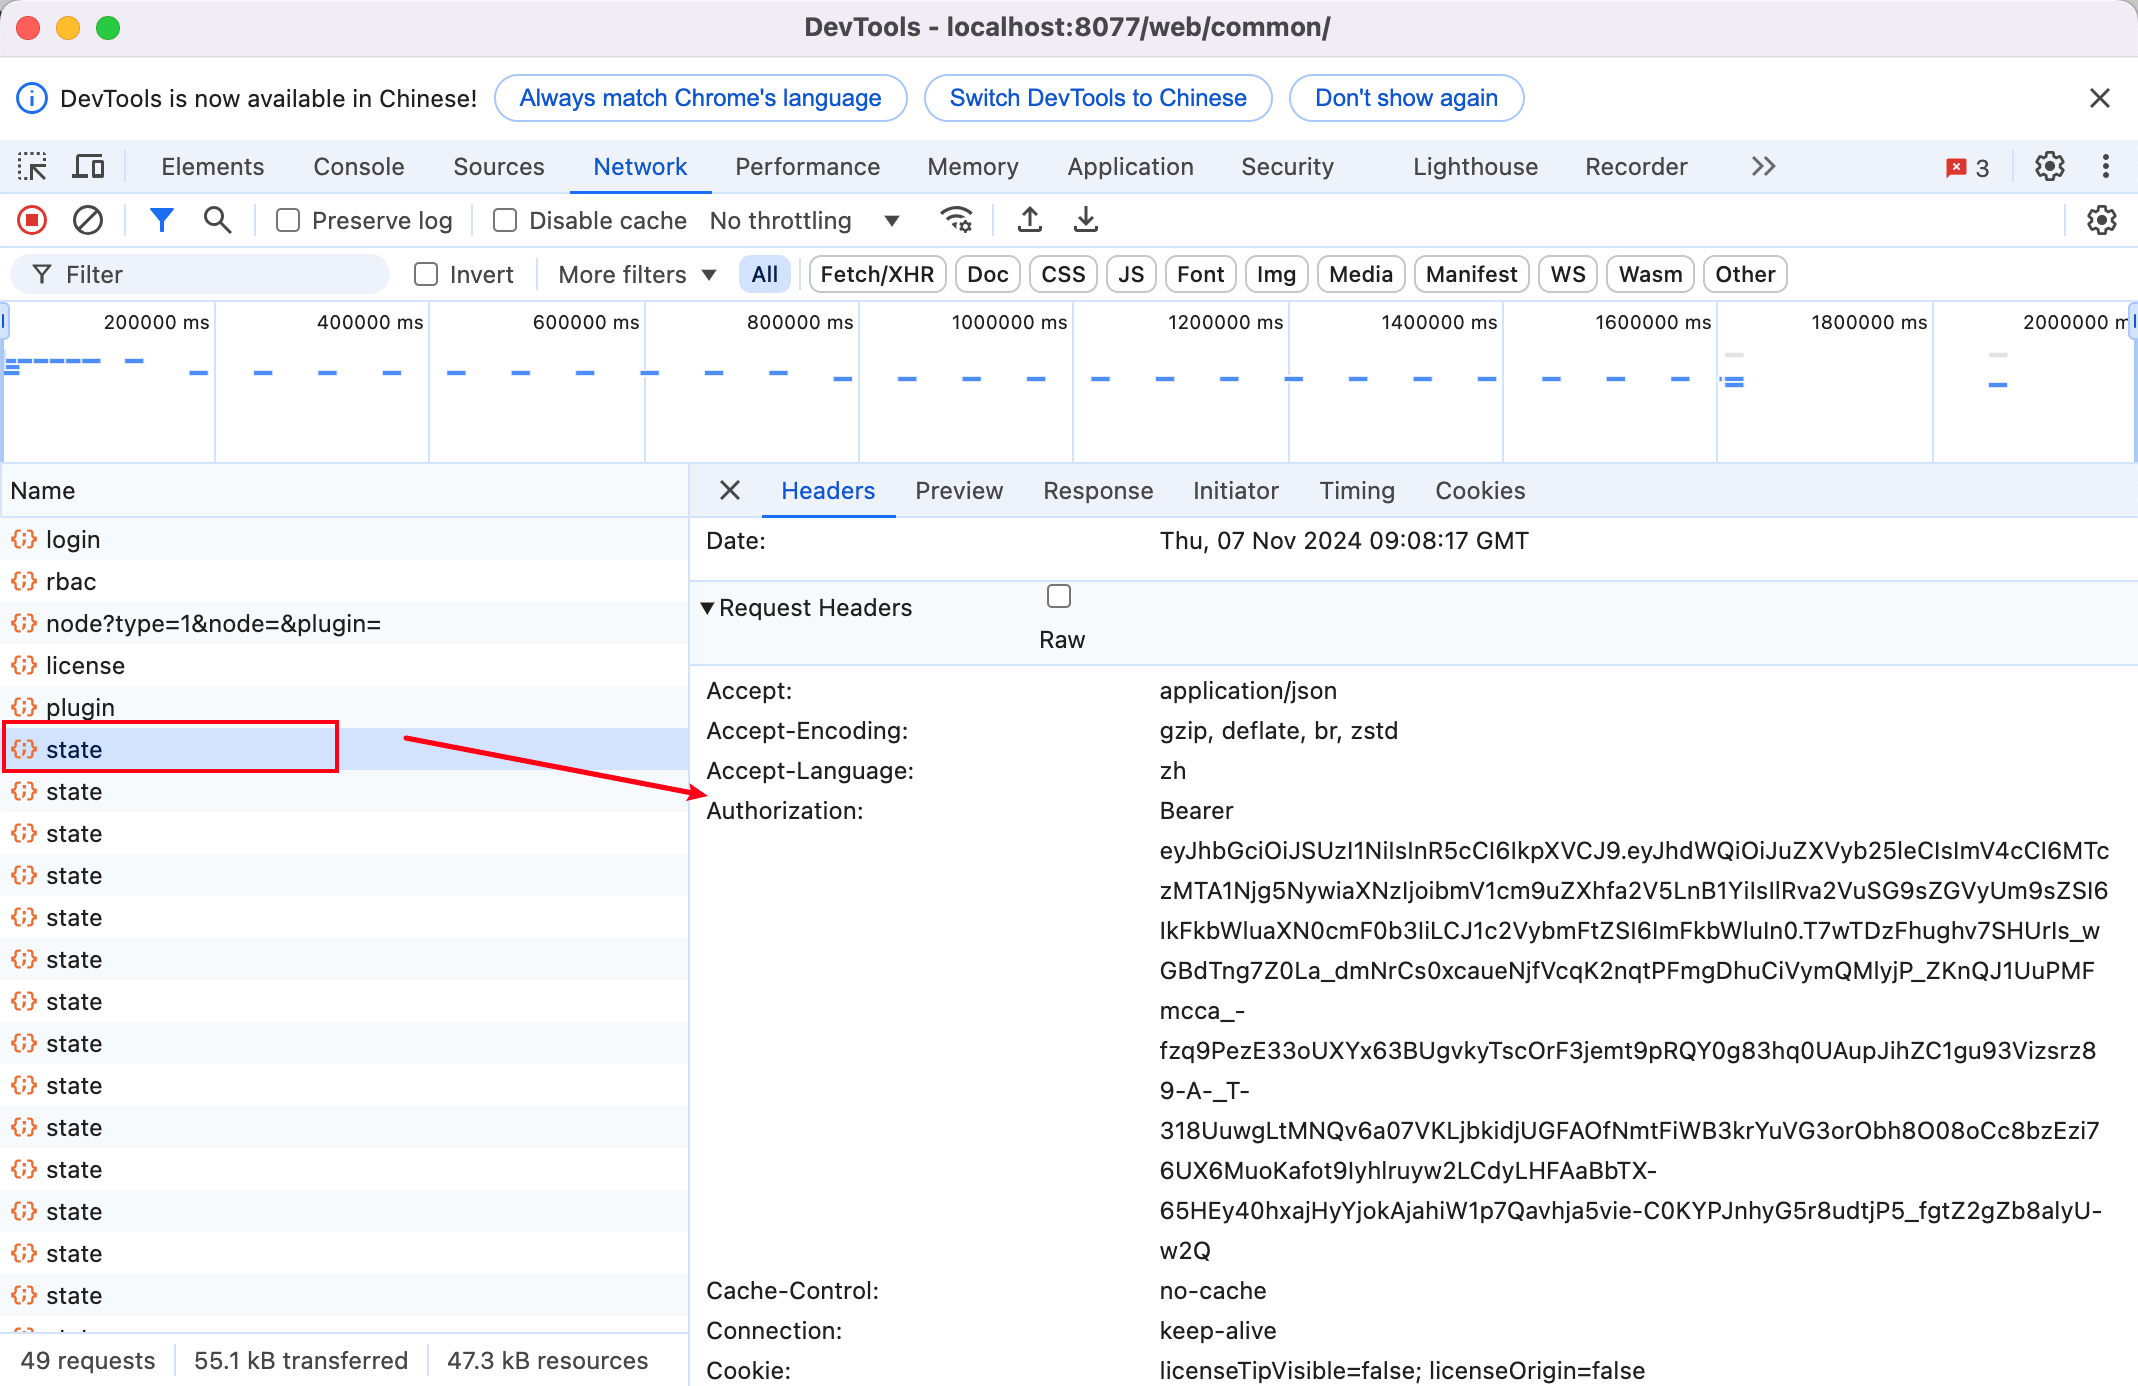Clear the network log

point(88,220)
